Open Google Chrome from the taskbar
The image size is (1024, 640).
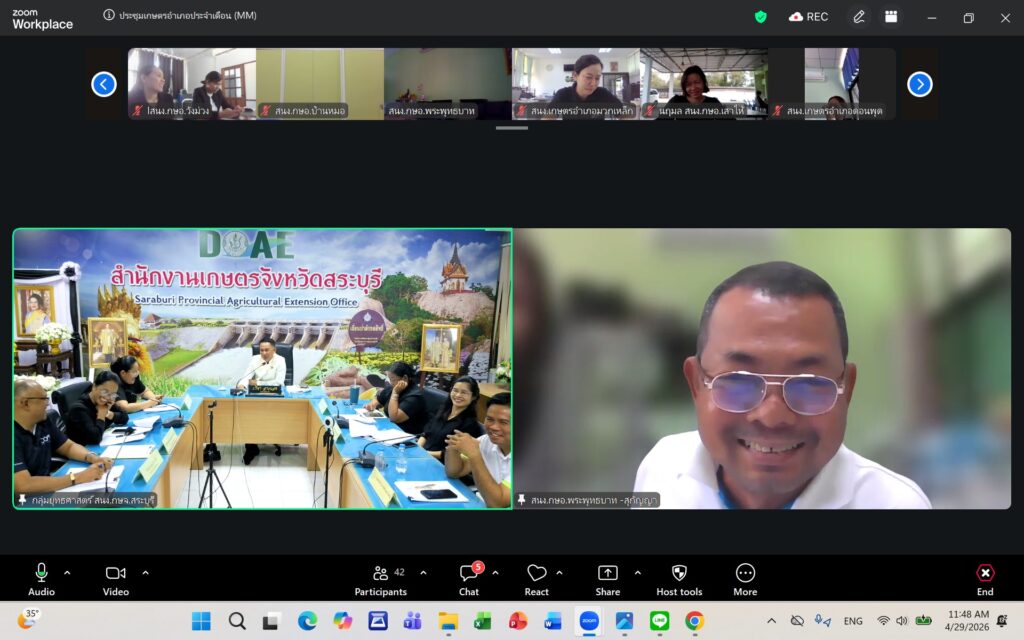[694, 621]
